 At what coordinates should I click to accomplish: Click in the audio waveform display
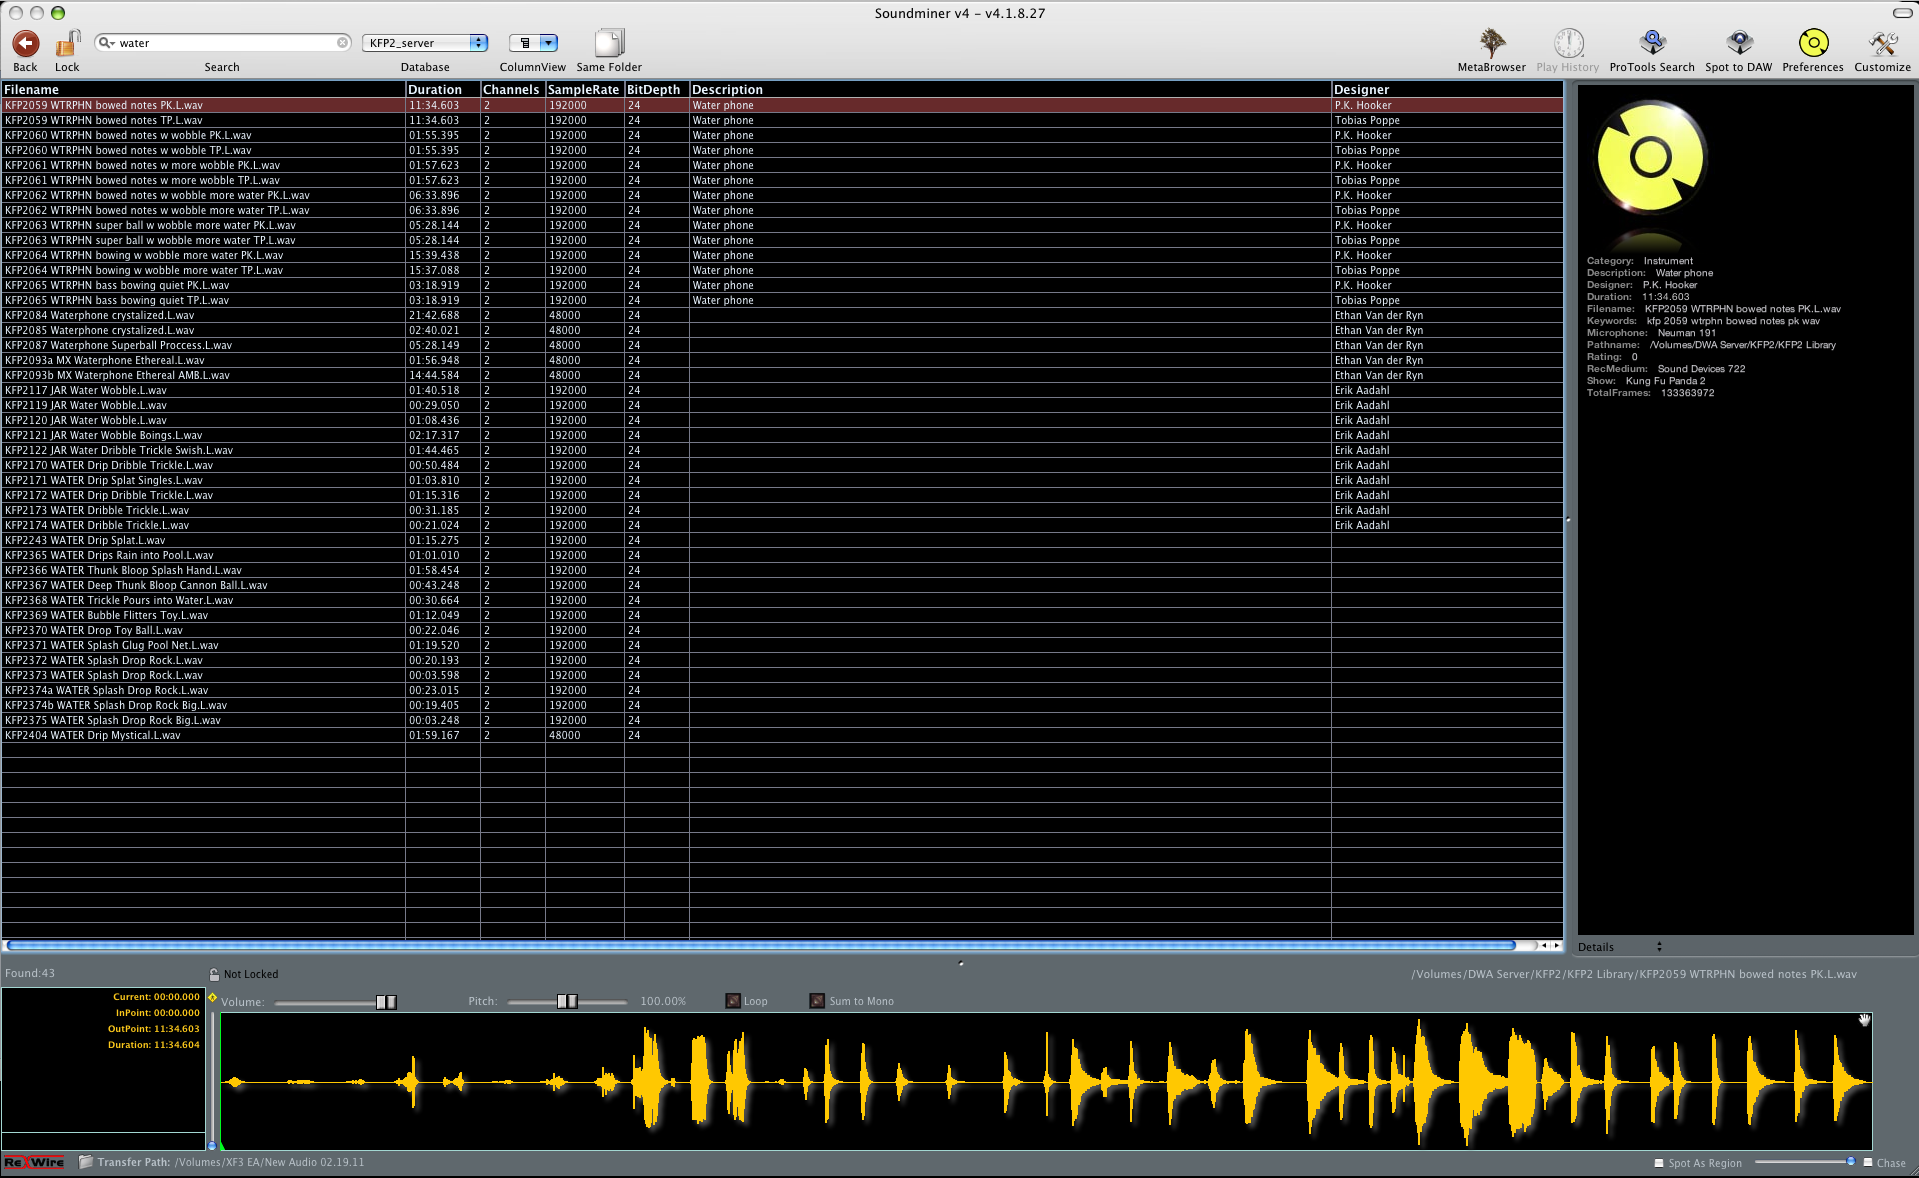tap(1046, 1081)
